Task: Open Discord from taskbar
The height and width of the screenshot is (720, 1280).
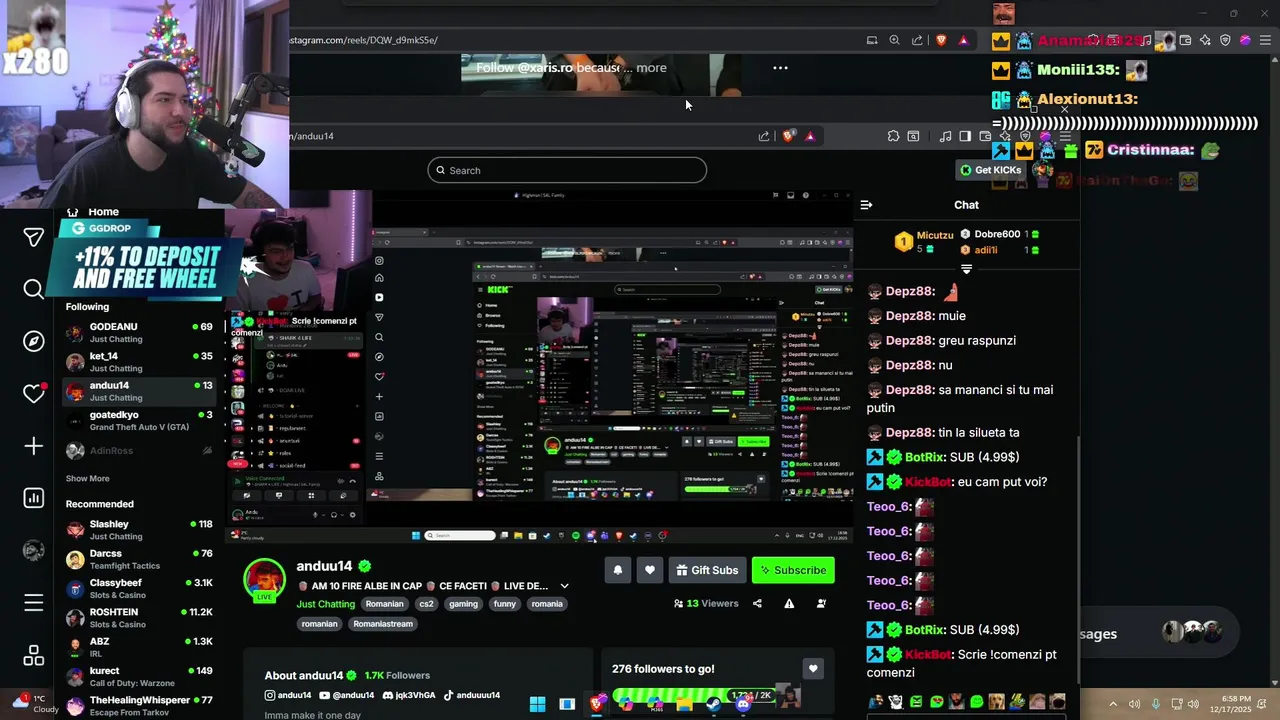Action: pyautogui.click(x=742, y=704)
